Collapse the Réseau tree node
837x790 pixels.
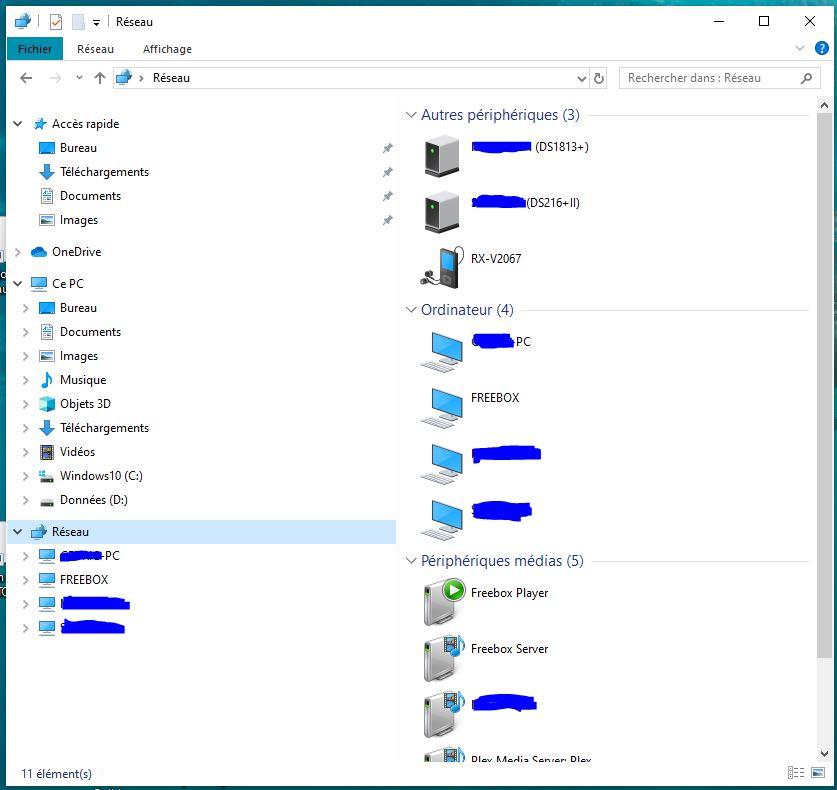[x=18, y=532]
